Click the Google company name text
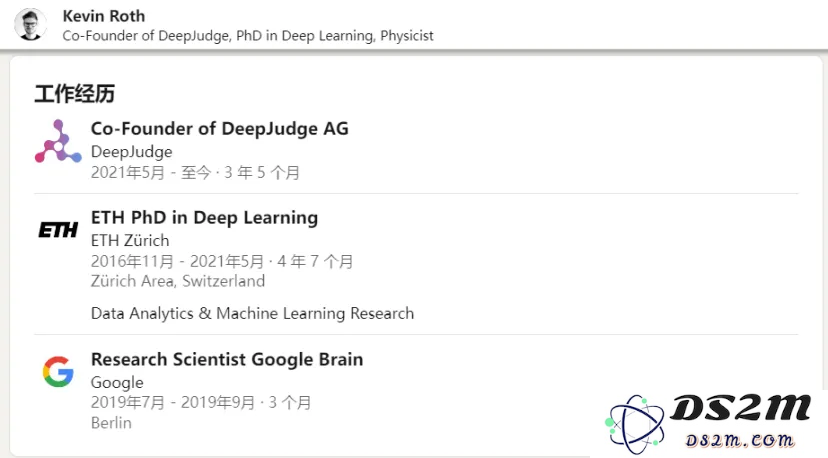This screenshot has height=458, width=828. [x=117, y=382]
